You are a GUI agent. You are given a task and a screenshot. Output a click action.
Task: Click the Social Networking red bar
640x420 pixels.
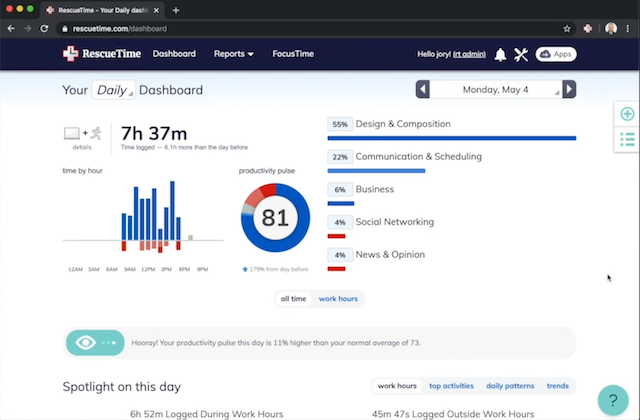point(337,236)
